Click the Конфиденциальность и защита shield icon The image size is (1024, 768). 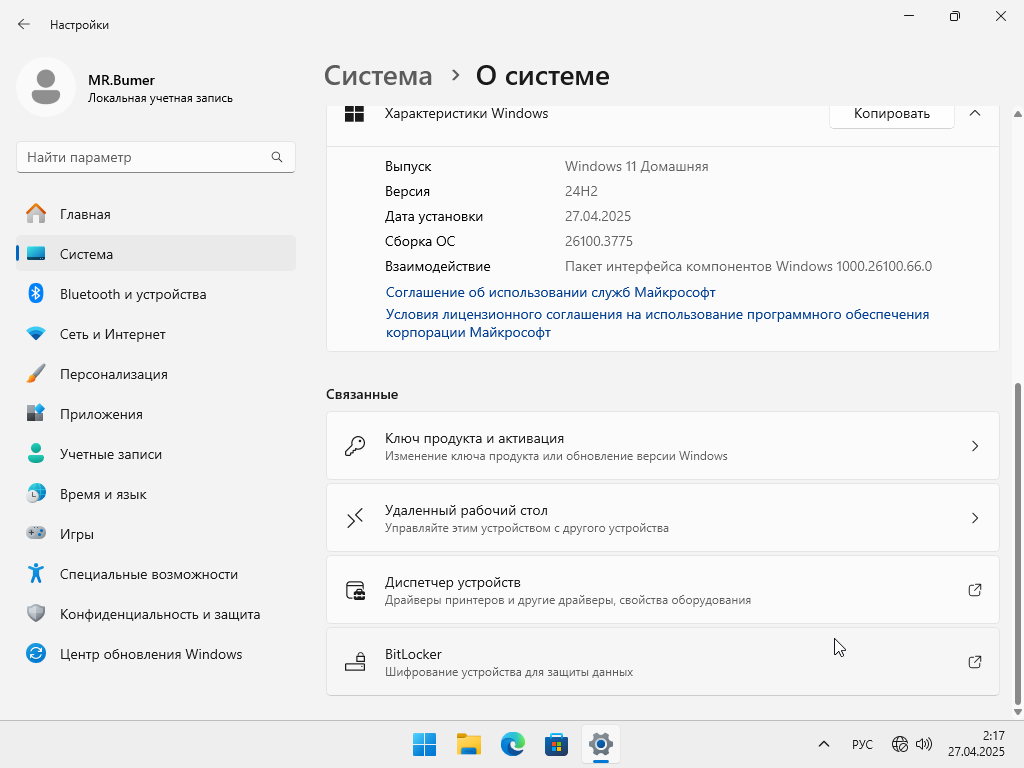[36, 614]
